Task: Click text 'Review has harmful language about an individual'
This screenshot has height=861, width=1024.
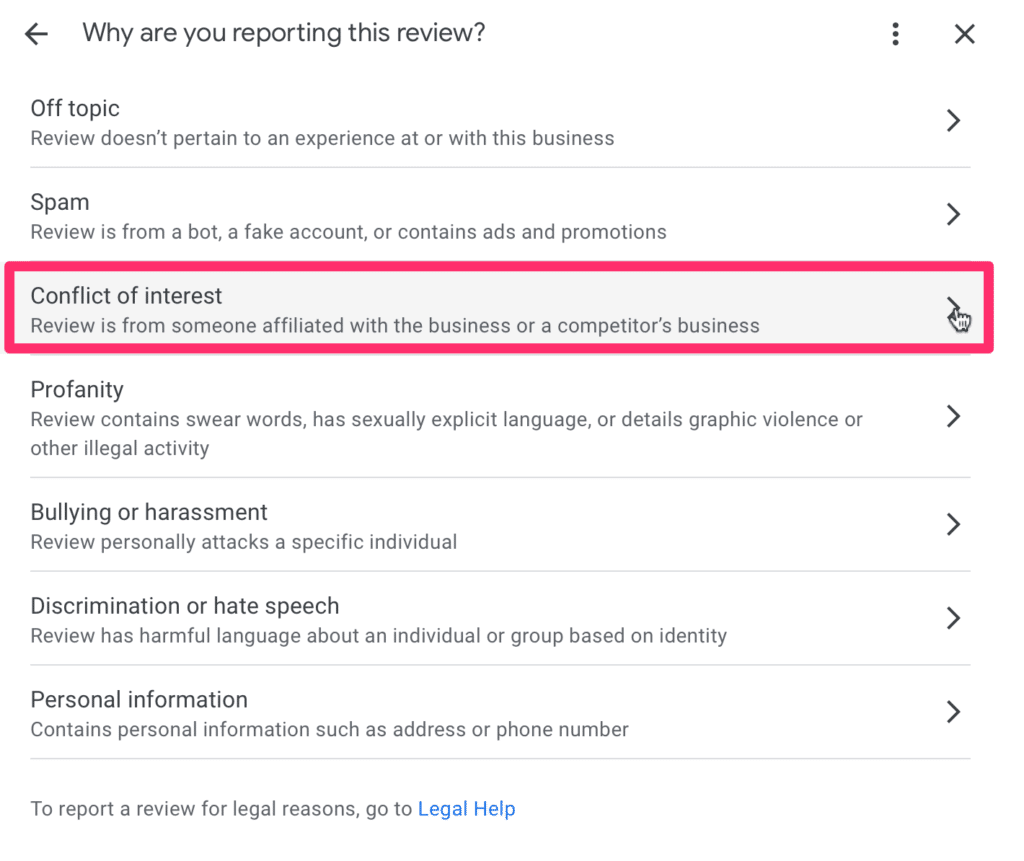Action: 255,636
